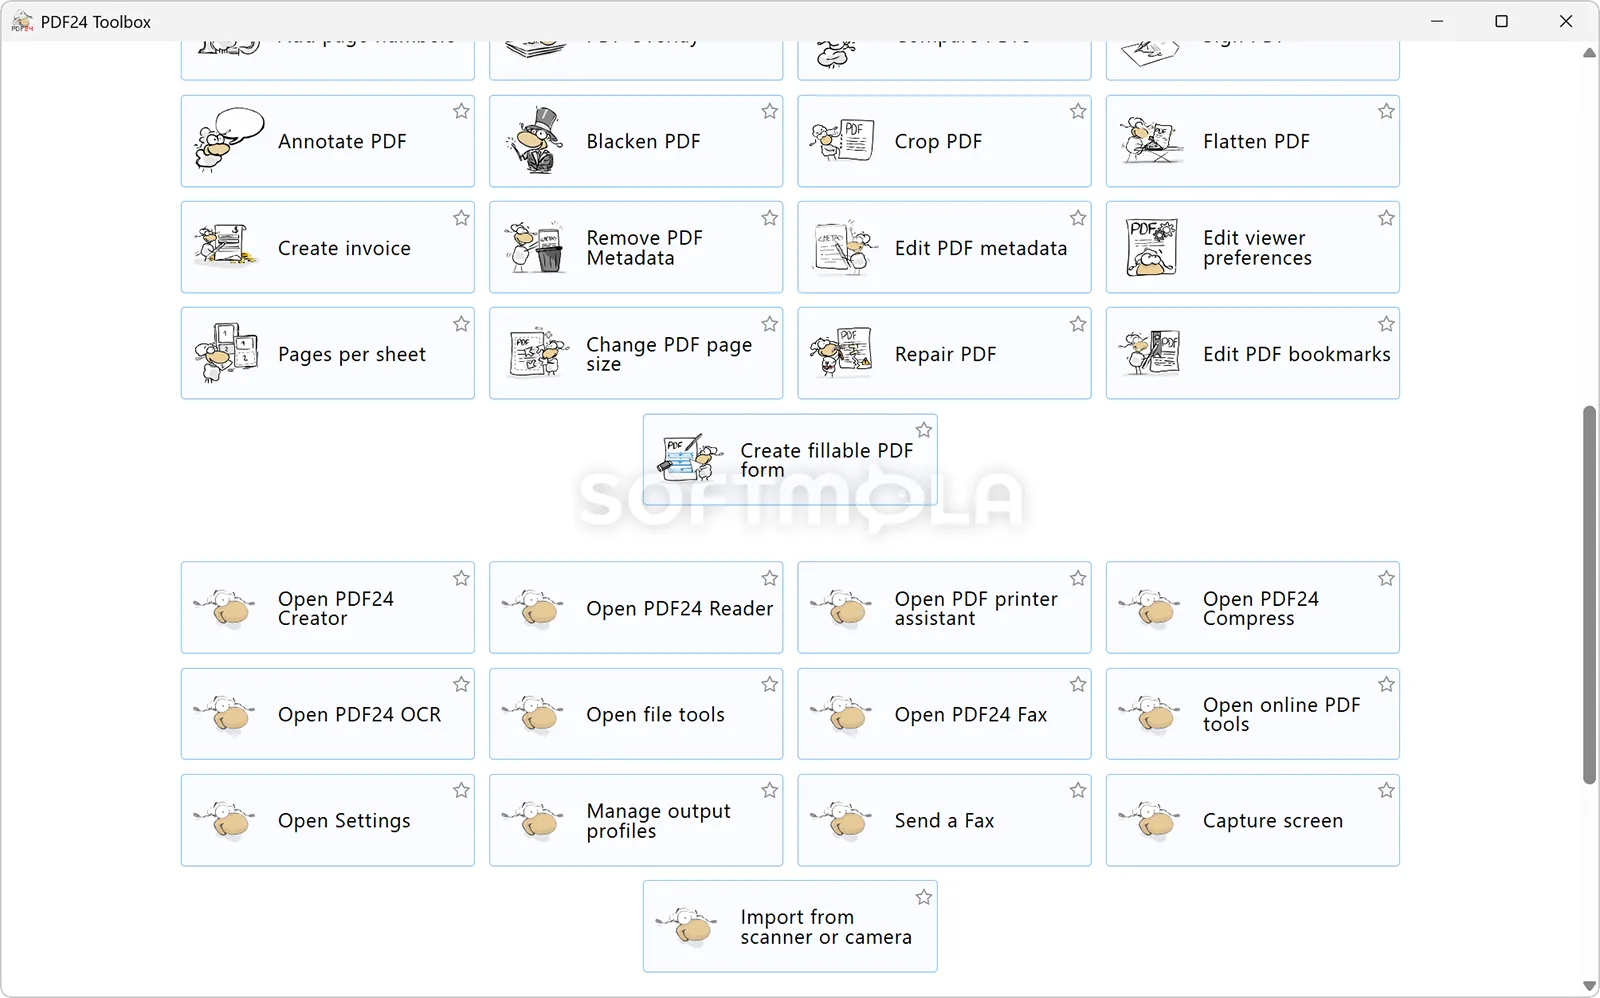Select Send a Fax
Screen dimensions: 1600x998
pos(944,820)
